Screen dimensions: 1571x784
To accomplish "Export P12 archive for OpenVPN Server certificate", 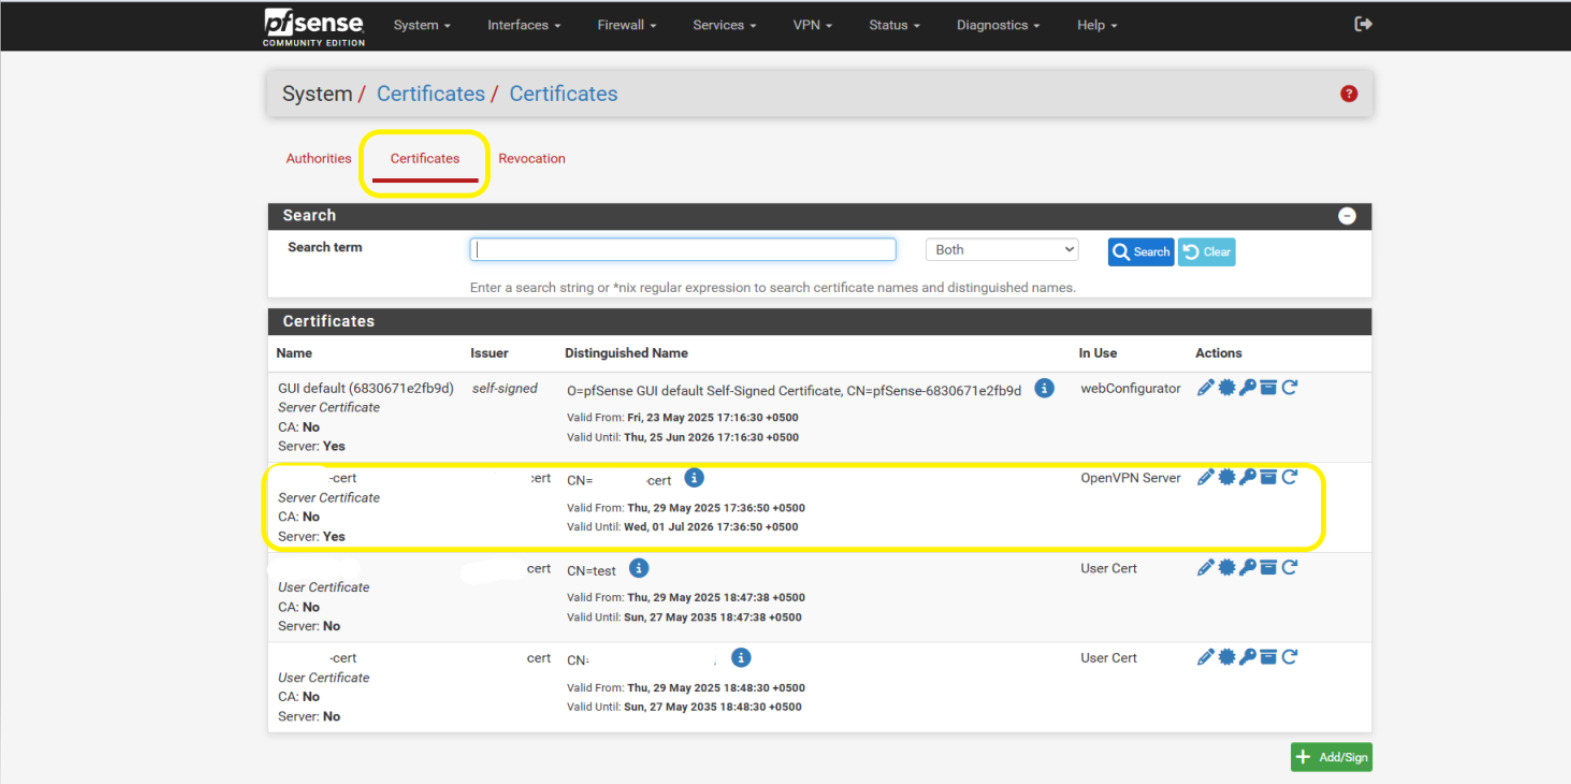I will coord(1268,478).
